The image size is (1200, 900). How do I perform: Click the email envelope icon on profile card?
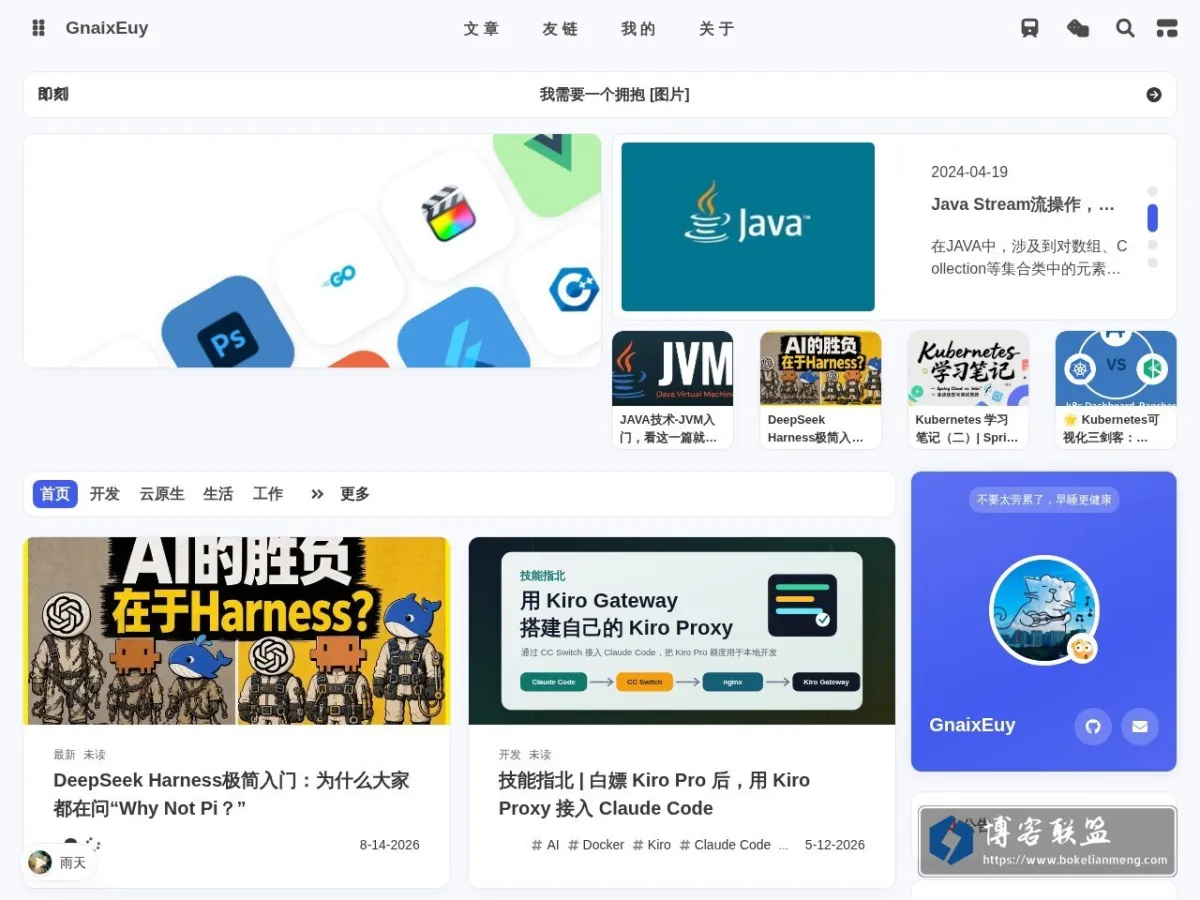coord(1140,726)
